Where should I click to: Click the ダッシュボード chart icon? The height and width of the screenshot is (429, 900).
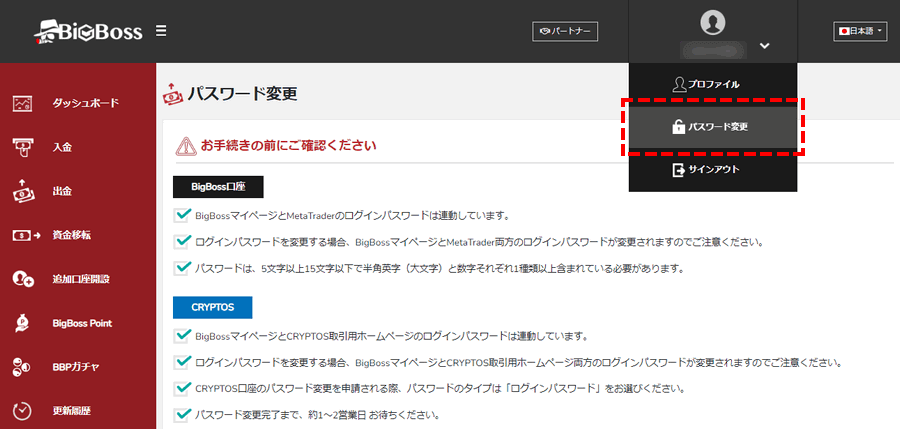24,104
